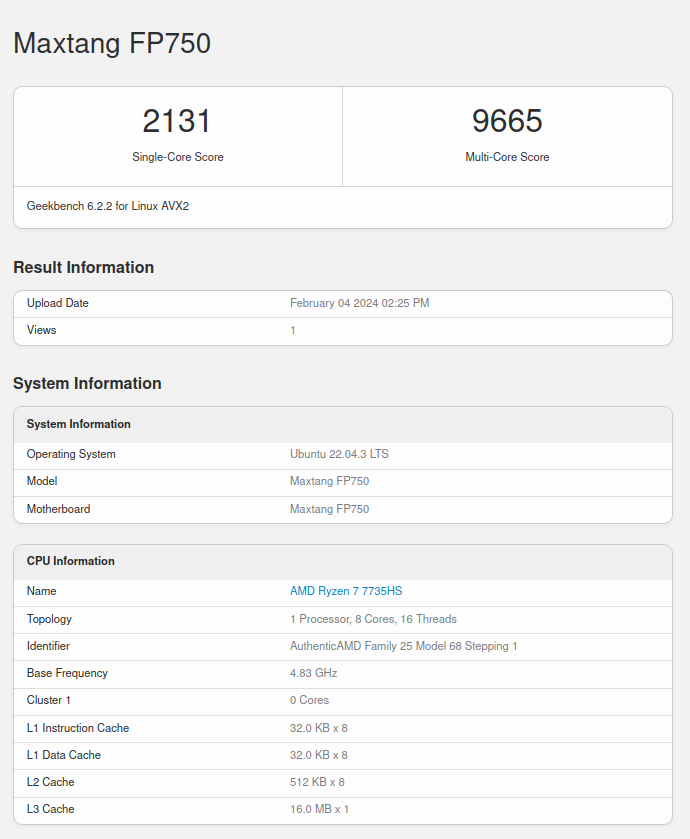Click the L1 Data Cache label
The height and width of the screenshot is (839, 690).
(x=64, y=755)
